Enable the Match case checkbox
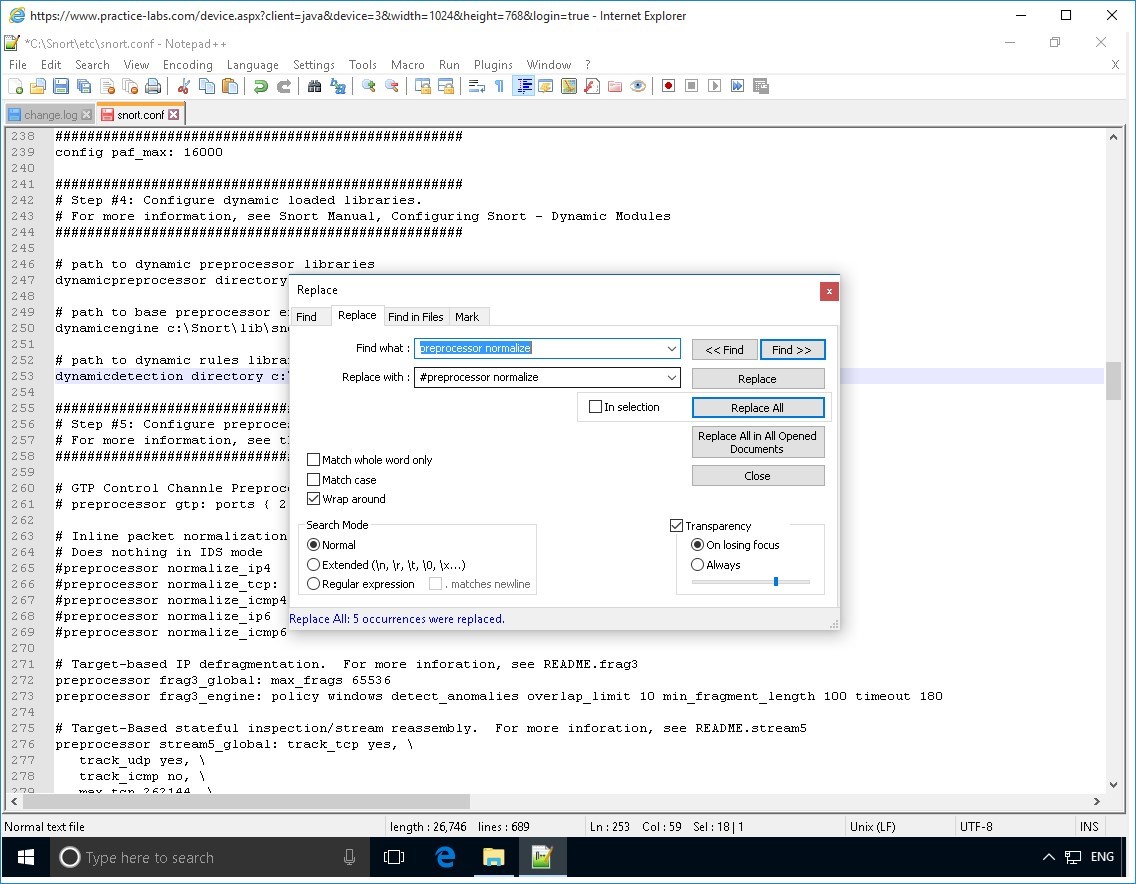 [x=314, y=480]
